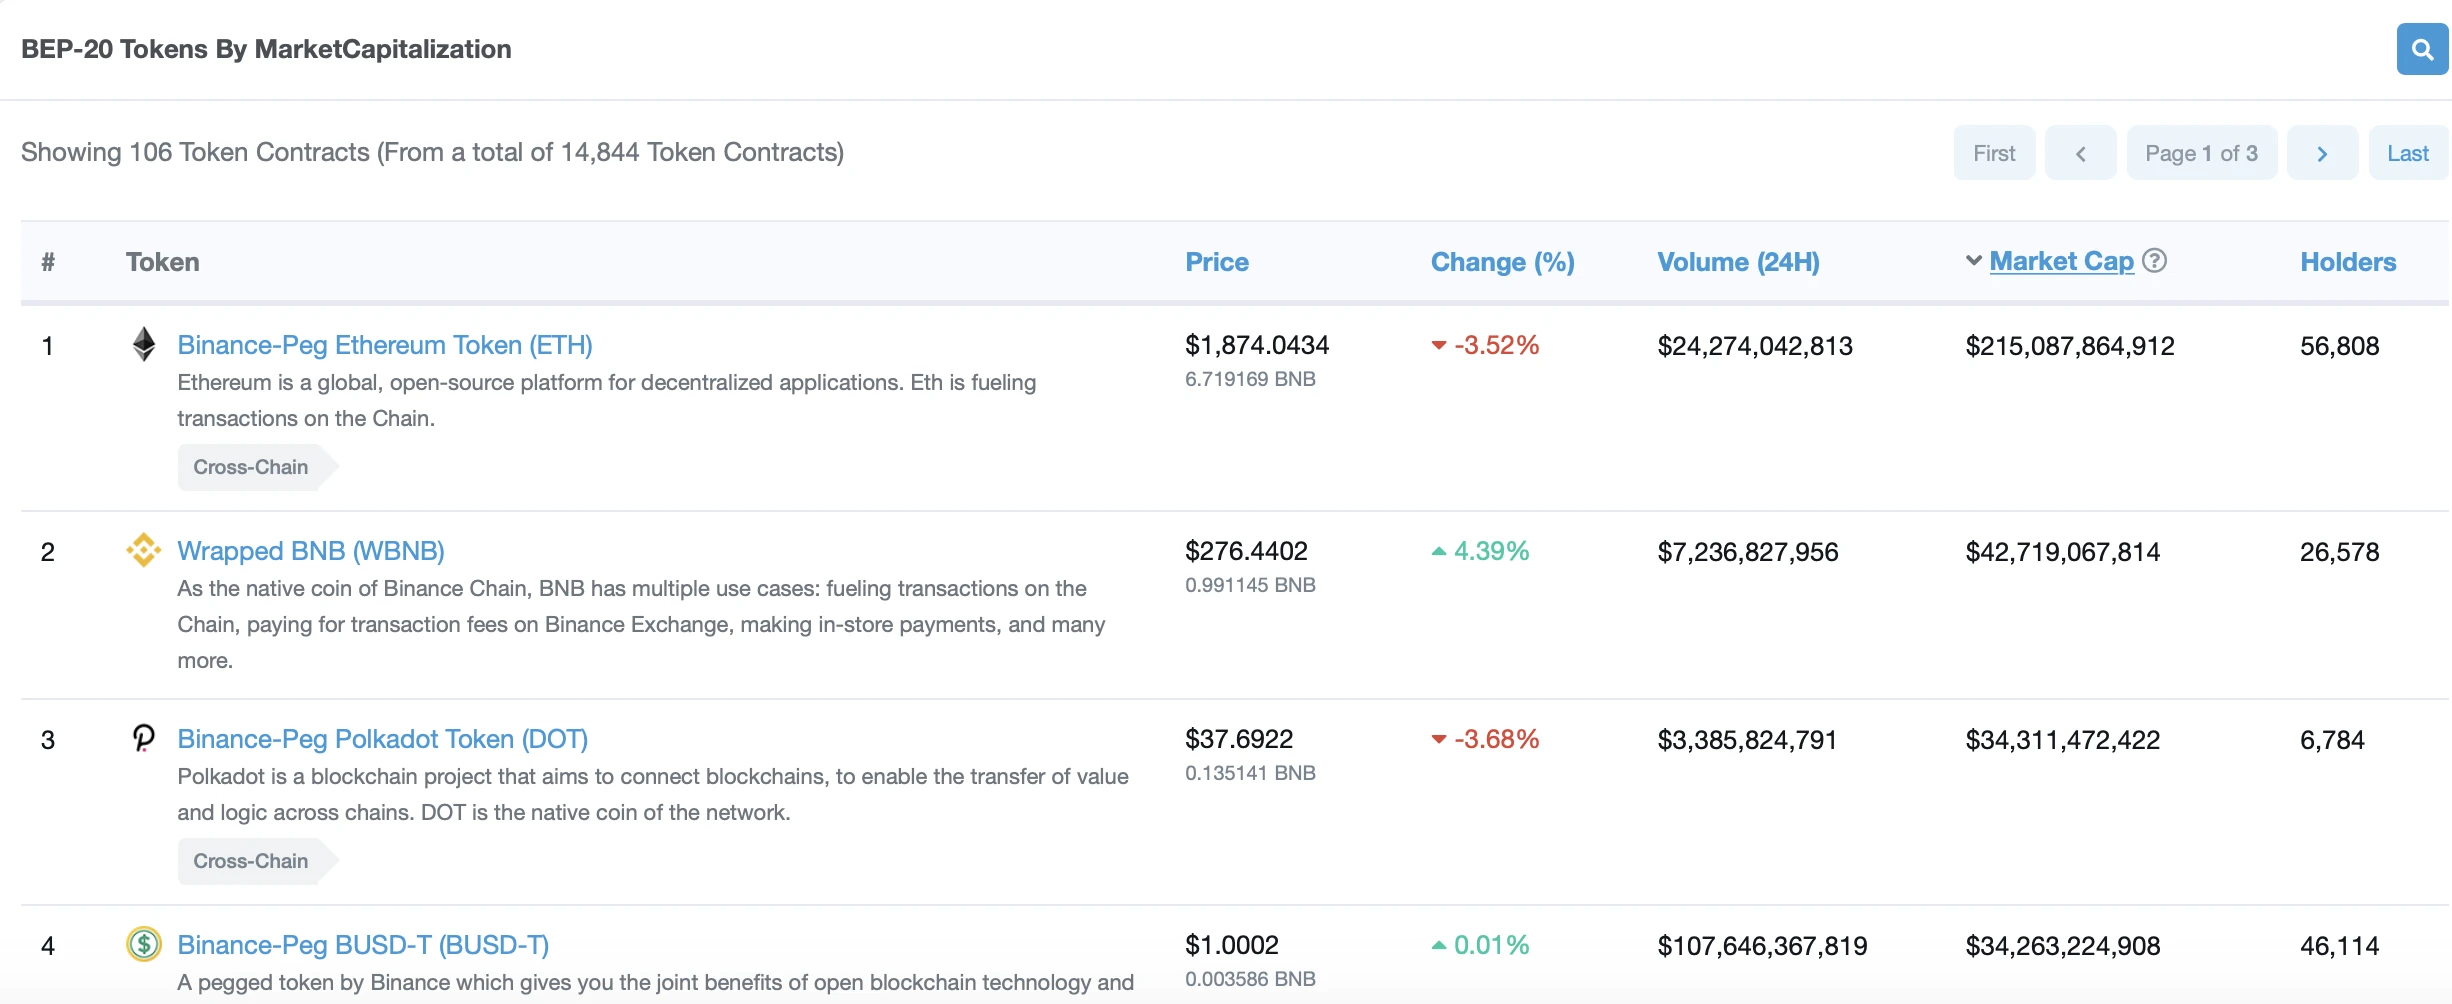The image size is (2452, 1004).
Task: Click BUSD-T volume $107,646,367,819
Action: tap(1762, 946)
